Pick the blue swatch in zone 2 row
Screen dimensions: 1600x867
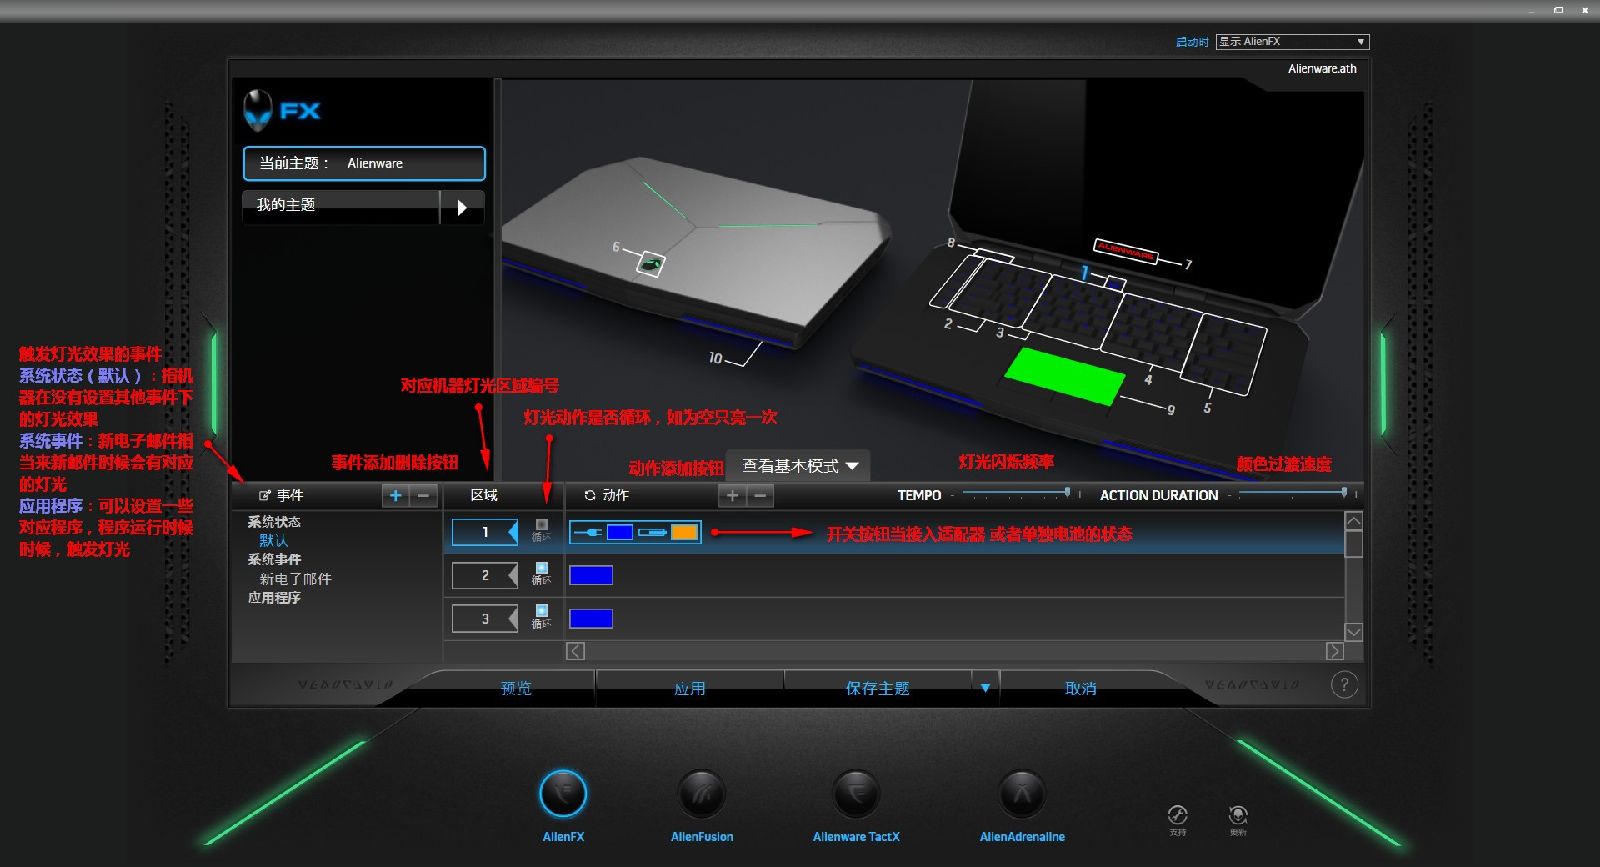click(591, 575)
